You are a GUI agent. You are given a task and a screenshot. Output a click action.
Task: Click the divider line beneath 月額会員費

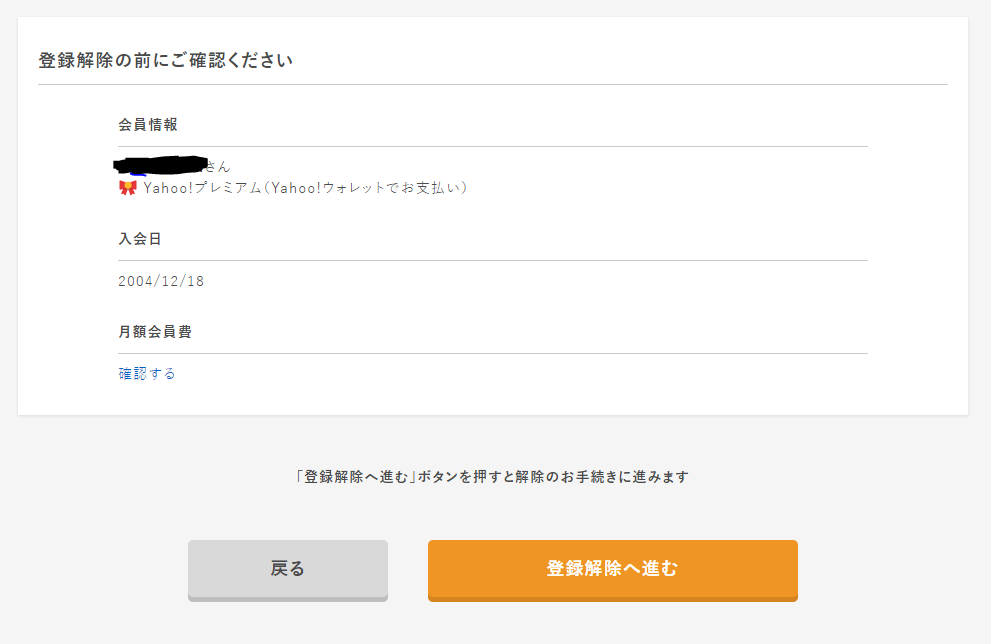click(493, 353)
